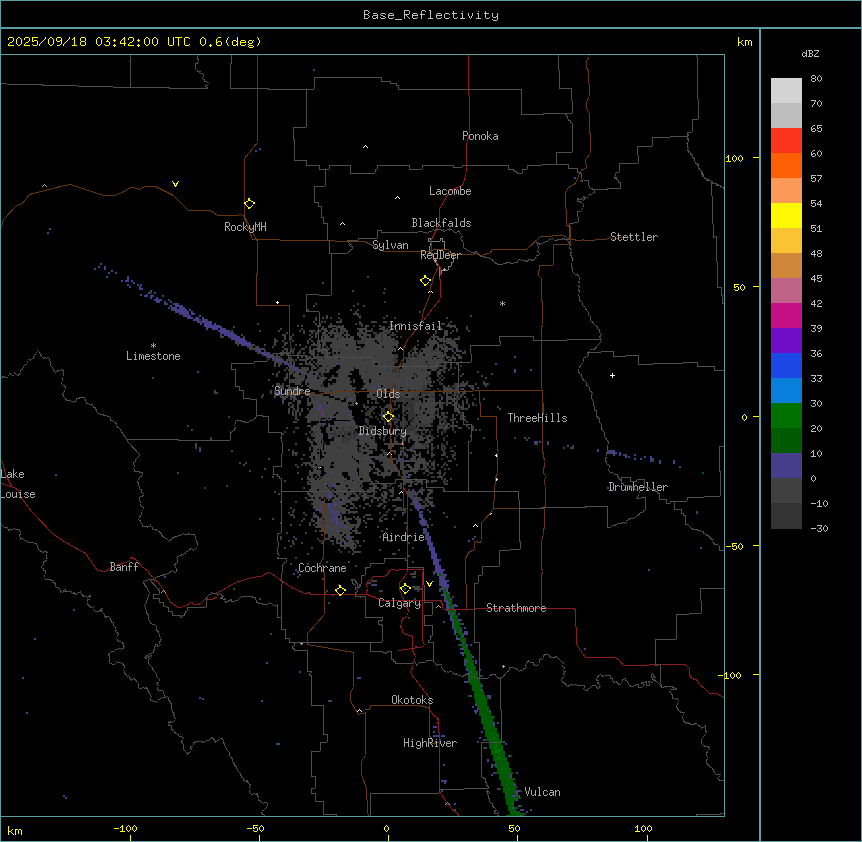The image size is (862, 842).
Task: Click the asterisk marker above Limestone
Action: [153, 345]
